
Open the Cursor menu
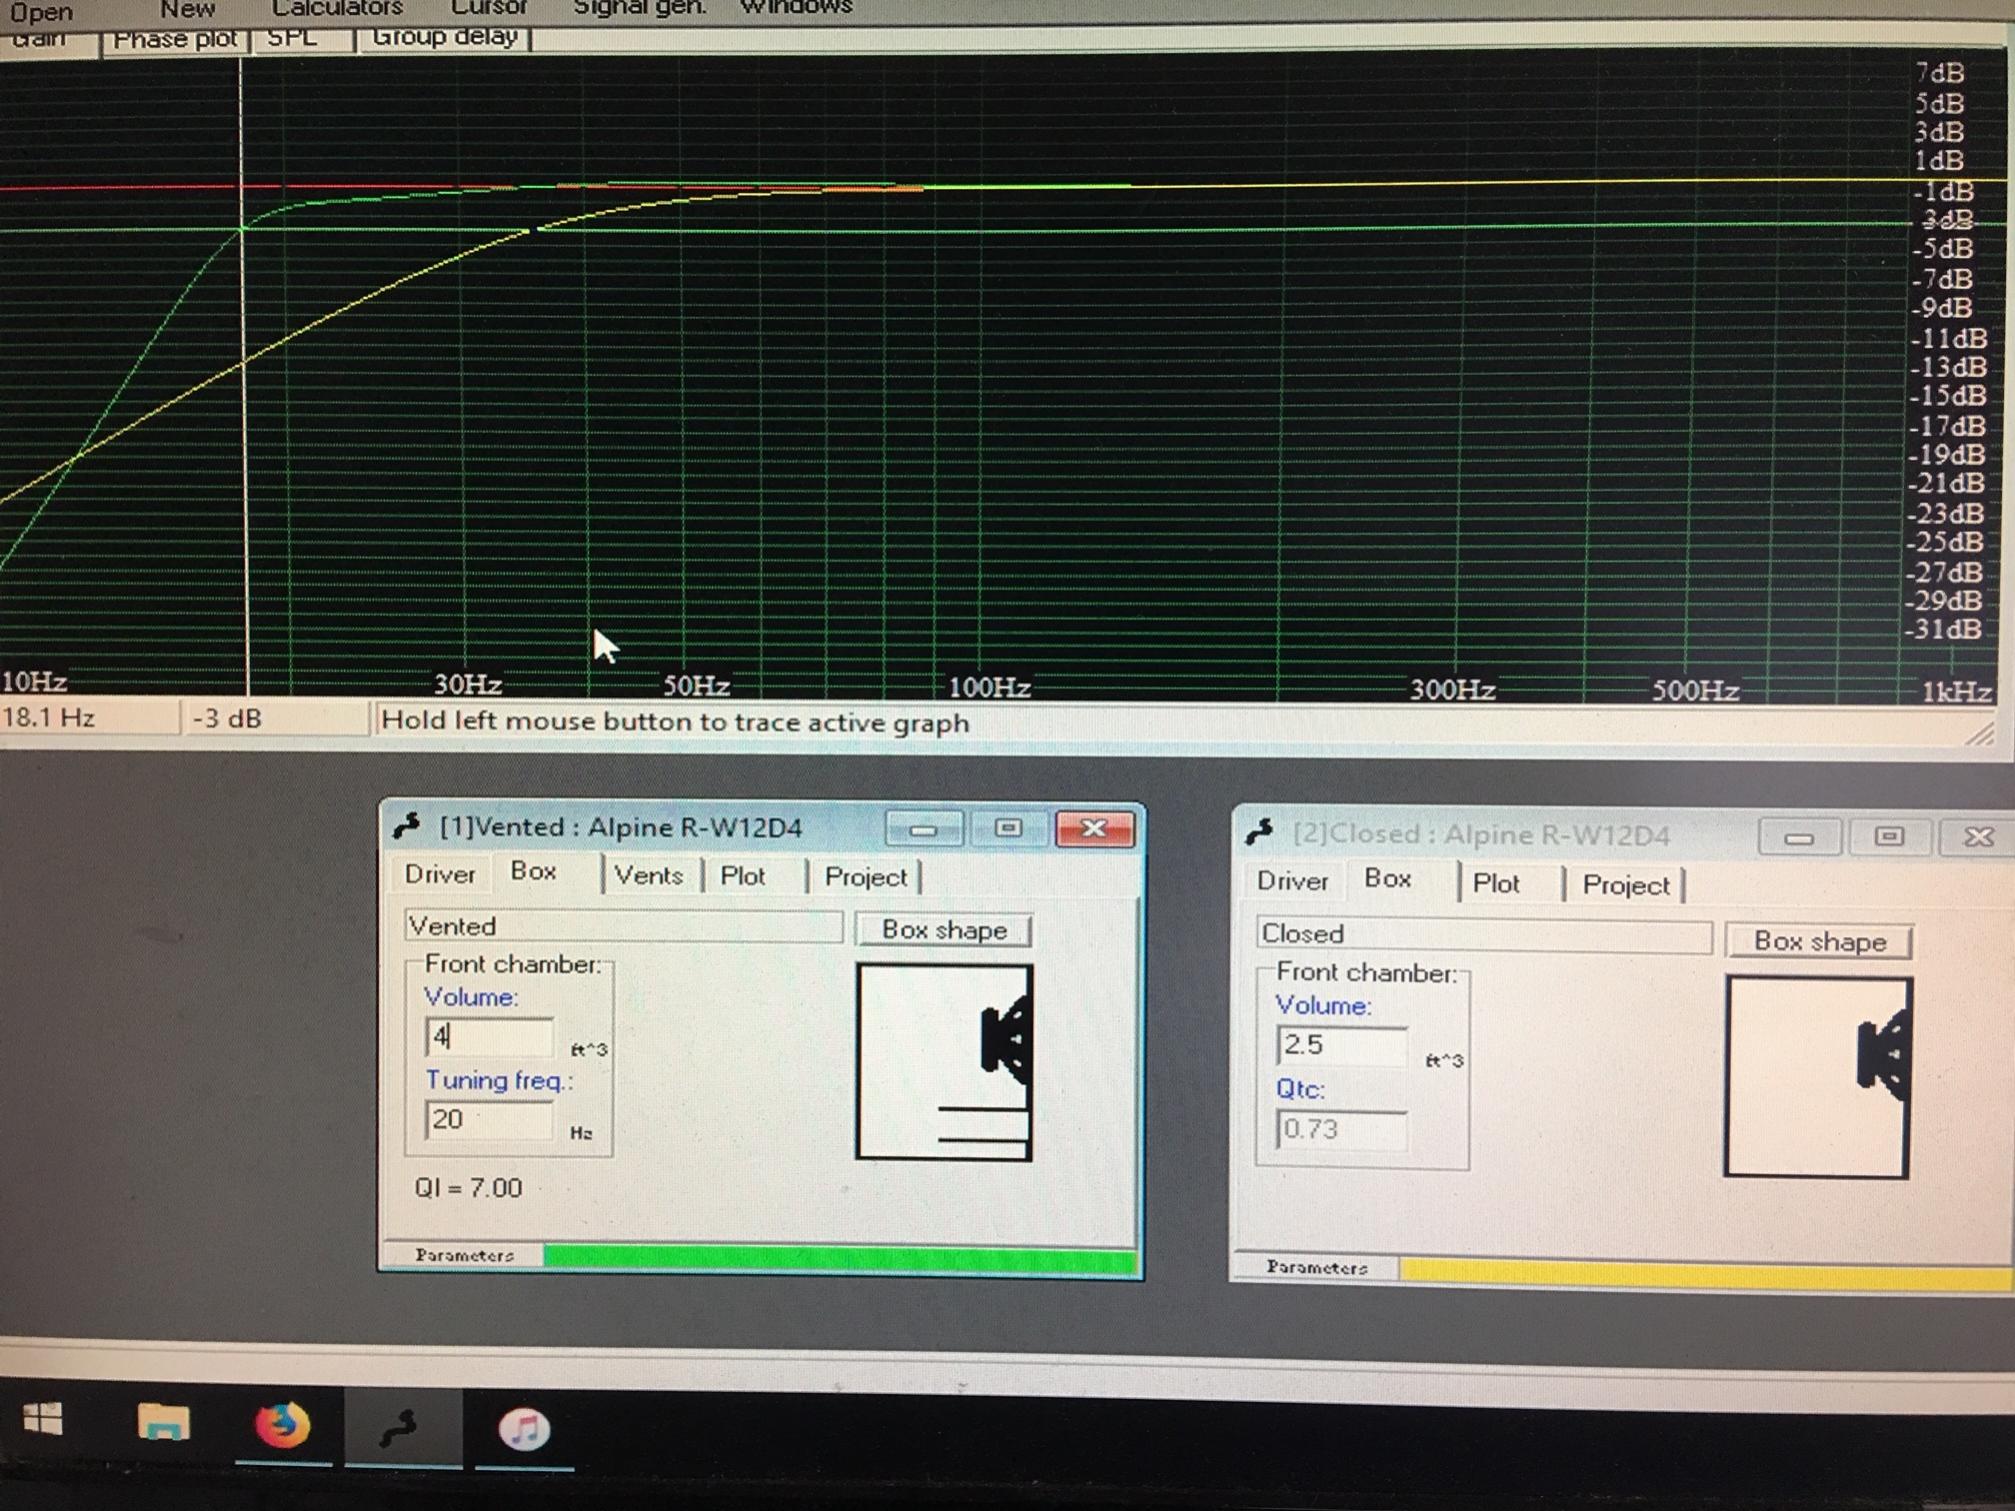[488, 8]
